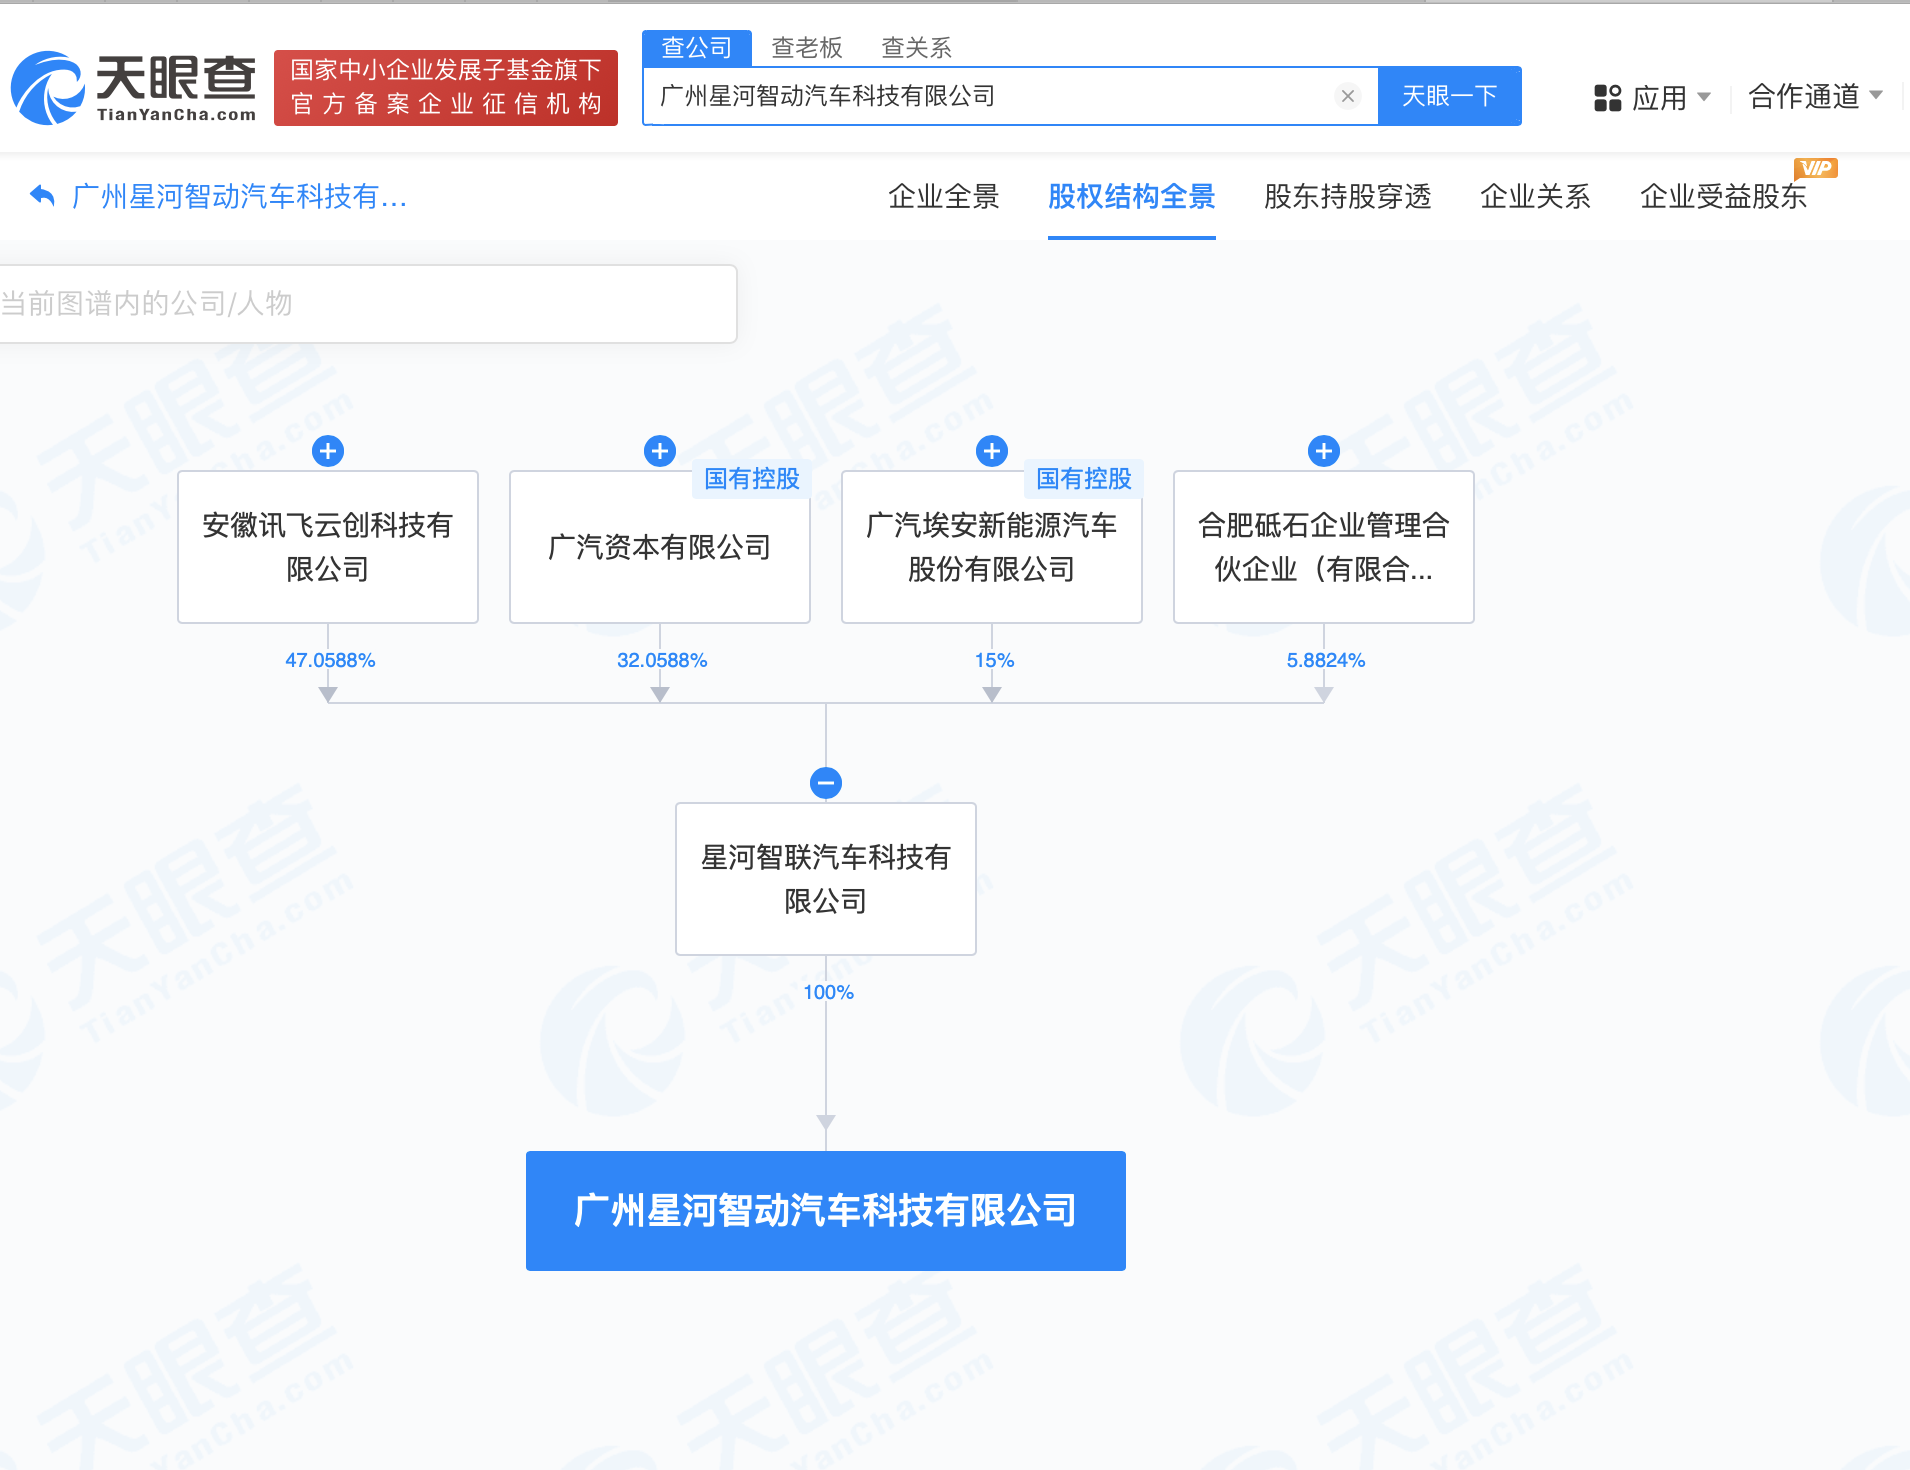Expand the 合肥砥石企业管理合伙企业 node
Viewport: 1910px width, 1470px height.
tap(1324, 451)
